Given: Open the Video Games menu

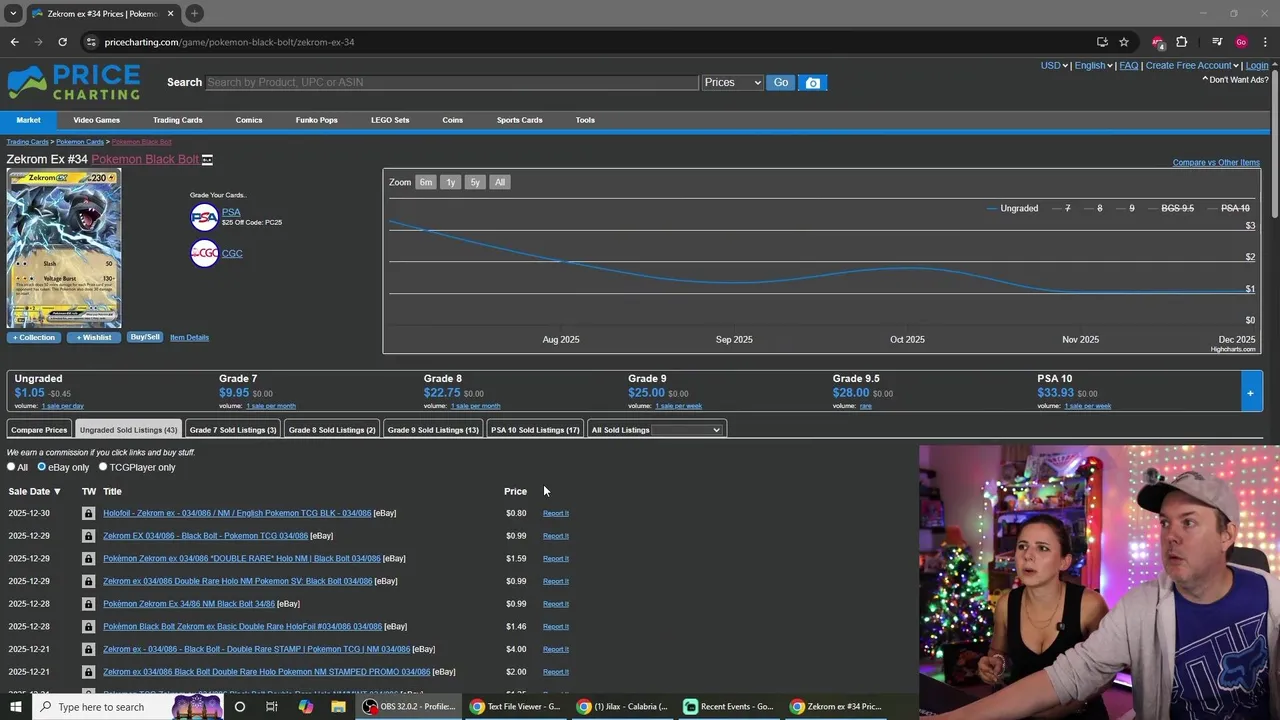Looking at the screenshot, I should [96, 120].
